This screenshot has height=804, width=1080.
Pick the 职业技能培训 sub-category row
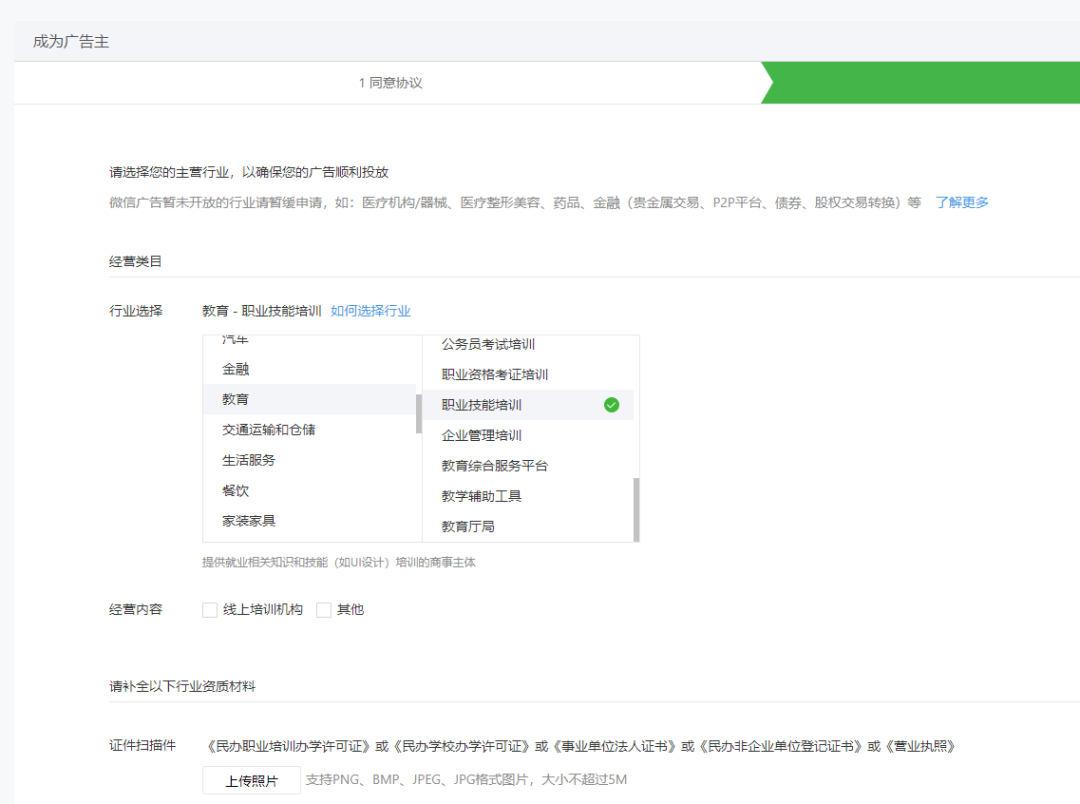click(x=528, y=405)
